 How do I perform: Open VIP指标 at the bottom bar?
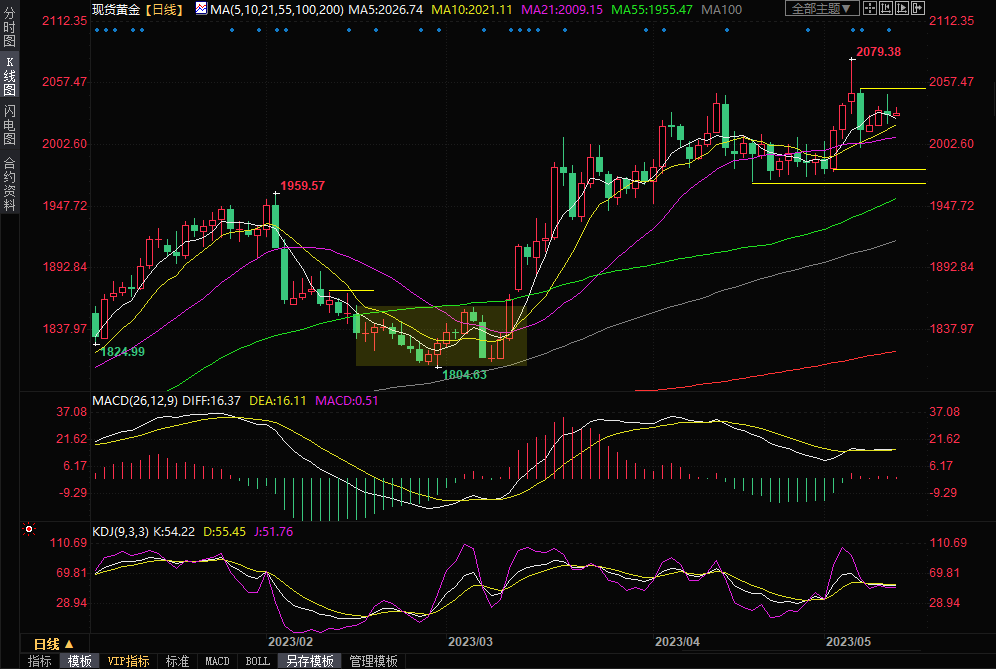tap(129, 661)
